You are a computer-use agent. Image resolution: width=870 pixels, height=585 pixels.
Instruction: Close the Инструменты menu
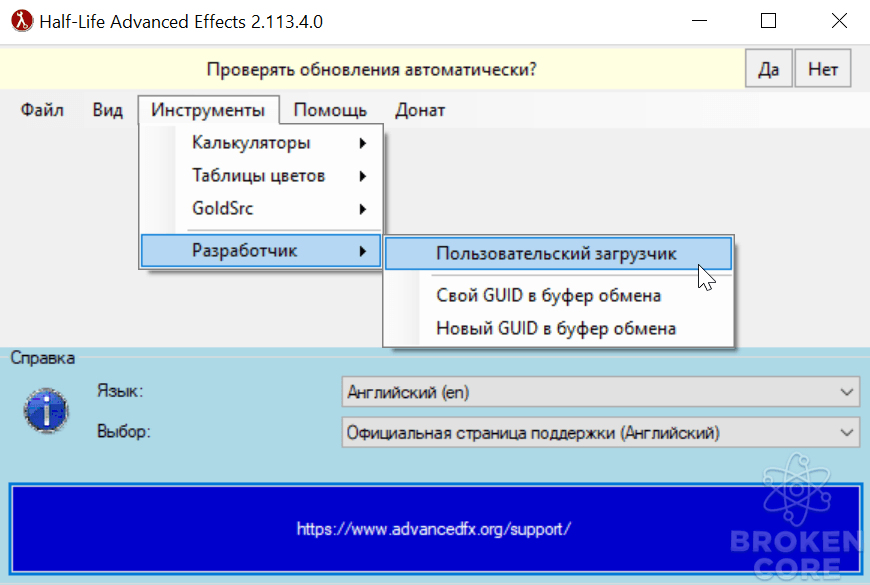208,110
